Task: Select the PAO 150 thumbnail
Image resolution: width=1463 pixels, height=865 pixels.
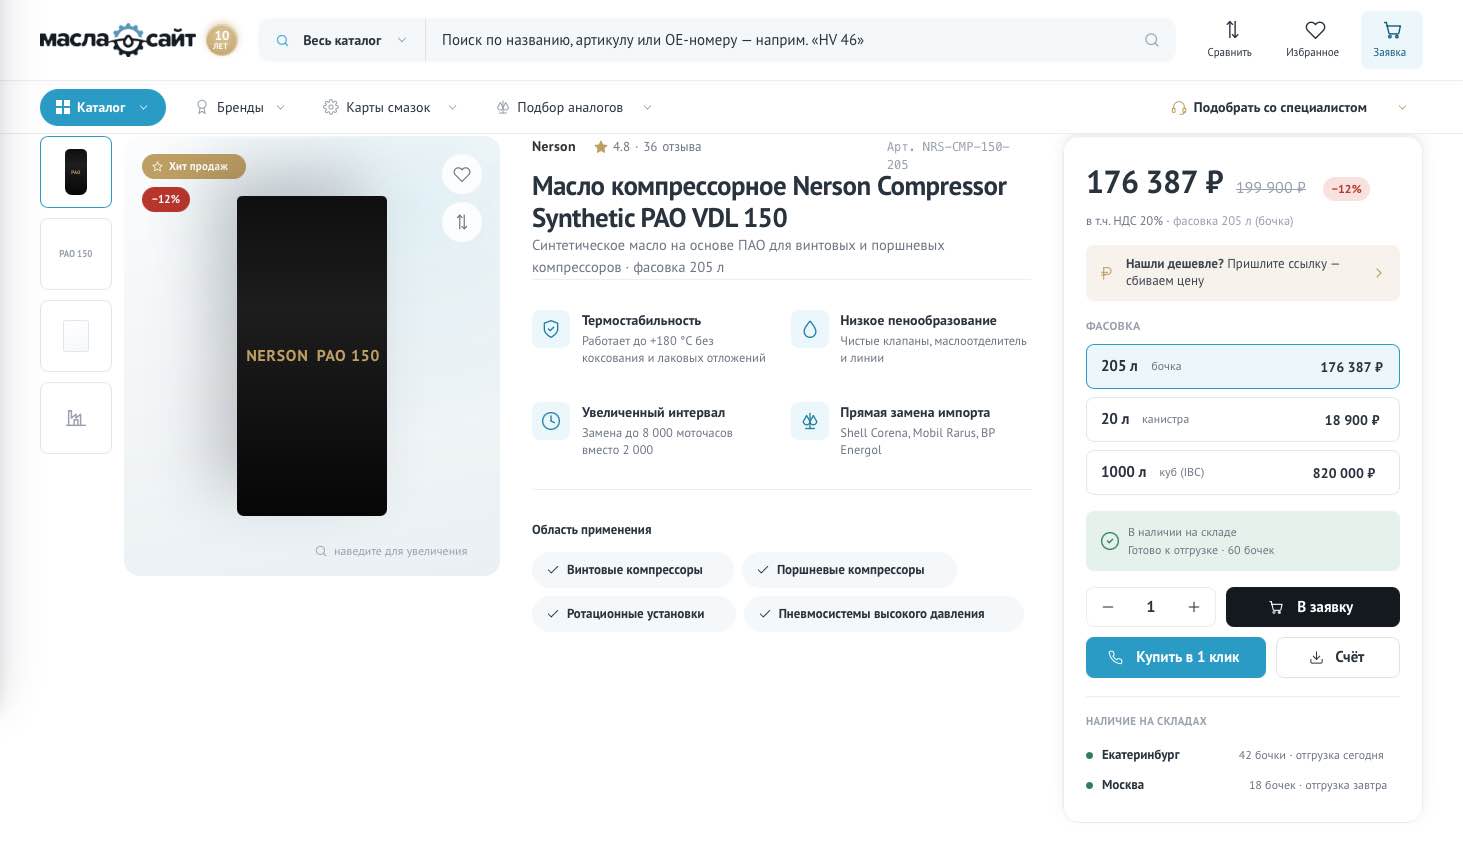Action: [x=76, y=254]
